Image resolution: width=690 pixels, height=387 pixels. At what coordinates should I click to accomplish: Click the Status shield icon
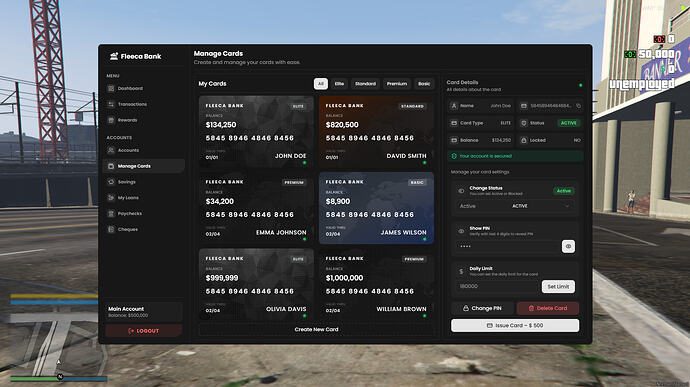click(x=524, y=123)
